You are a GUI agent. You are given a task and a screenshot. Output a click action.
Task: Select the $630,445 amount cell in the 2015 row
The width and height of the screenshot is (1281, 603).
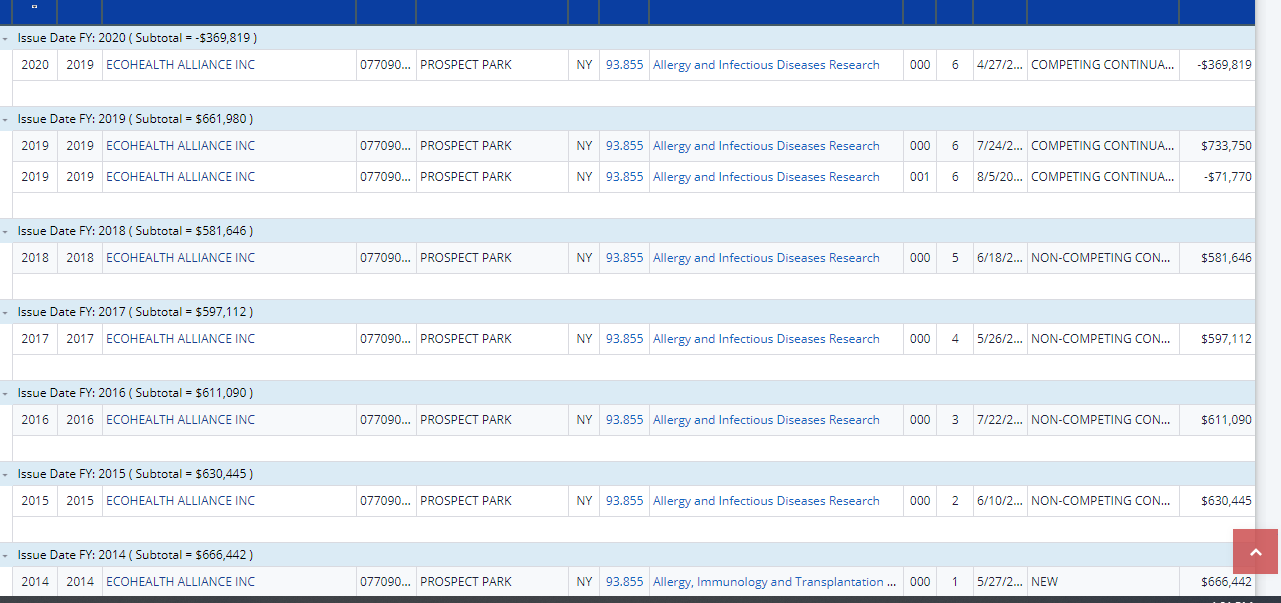pos(1217,501)
